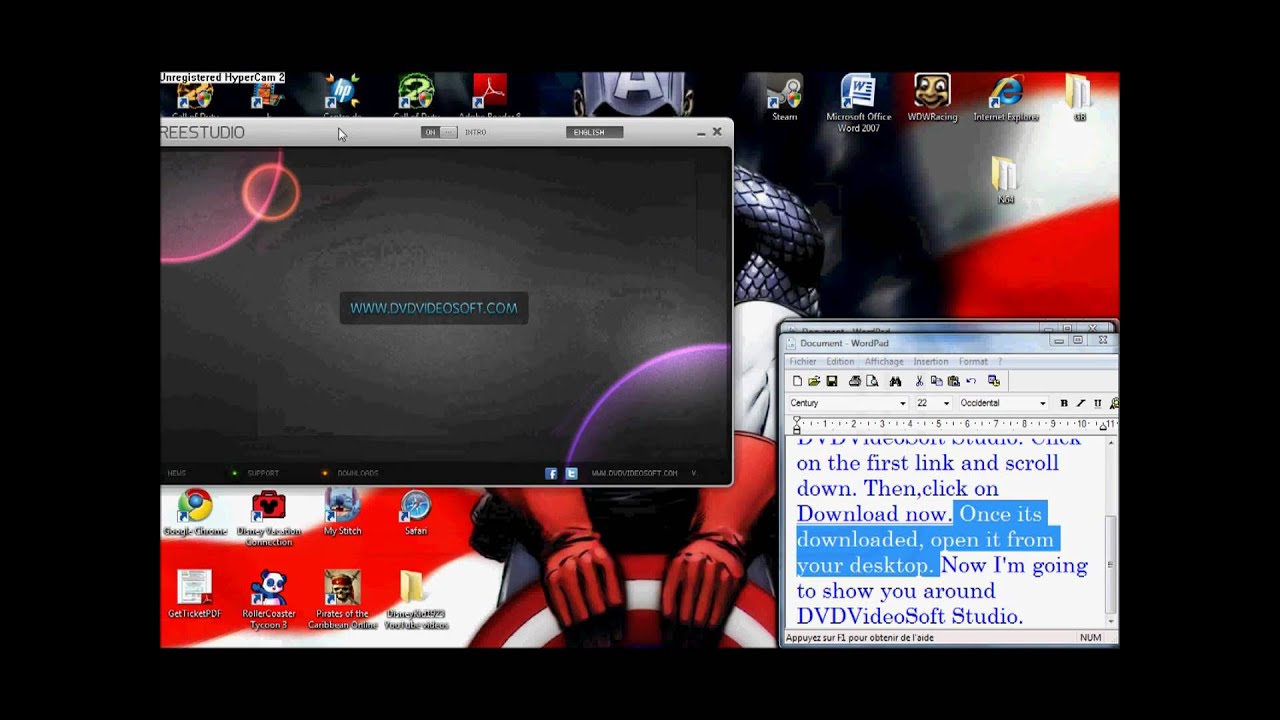This screenshot has width=1280, height=720.
Task: Click the GetTicketPDF desktop file
Action: coord(195,595)
